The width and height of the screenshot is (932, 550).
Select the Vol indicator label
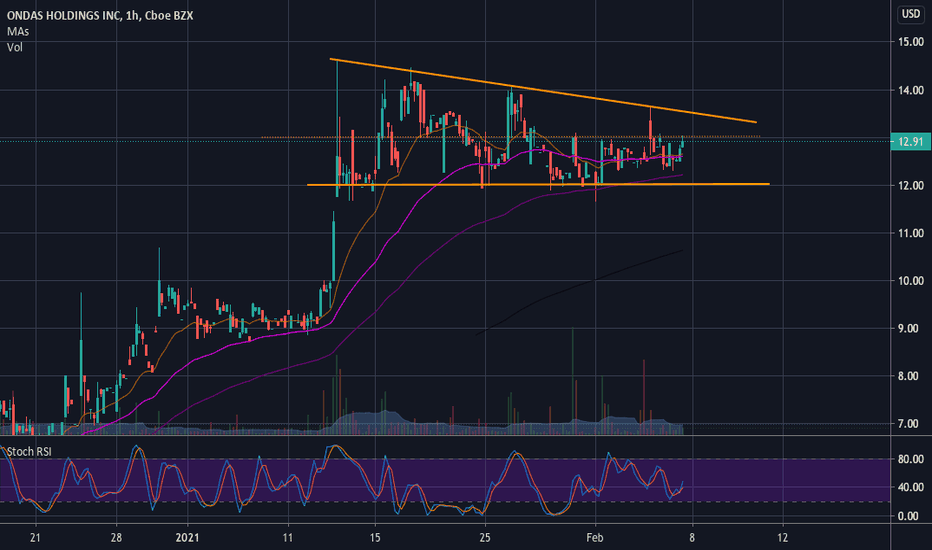pos(15,48)
